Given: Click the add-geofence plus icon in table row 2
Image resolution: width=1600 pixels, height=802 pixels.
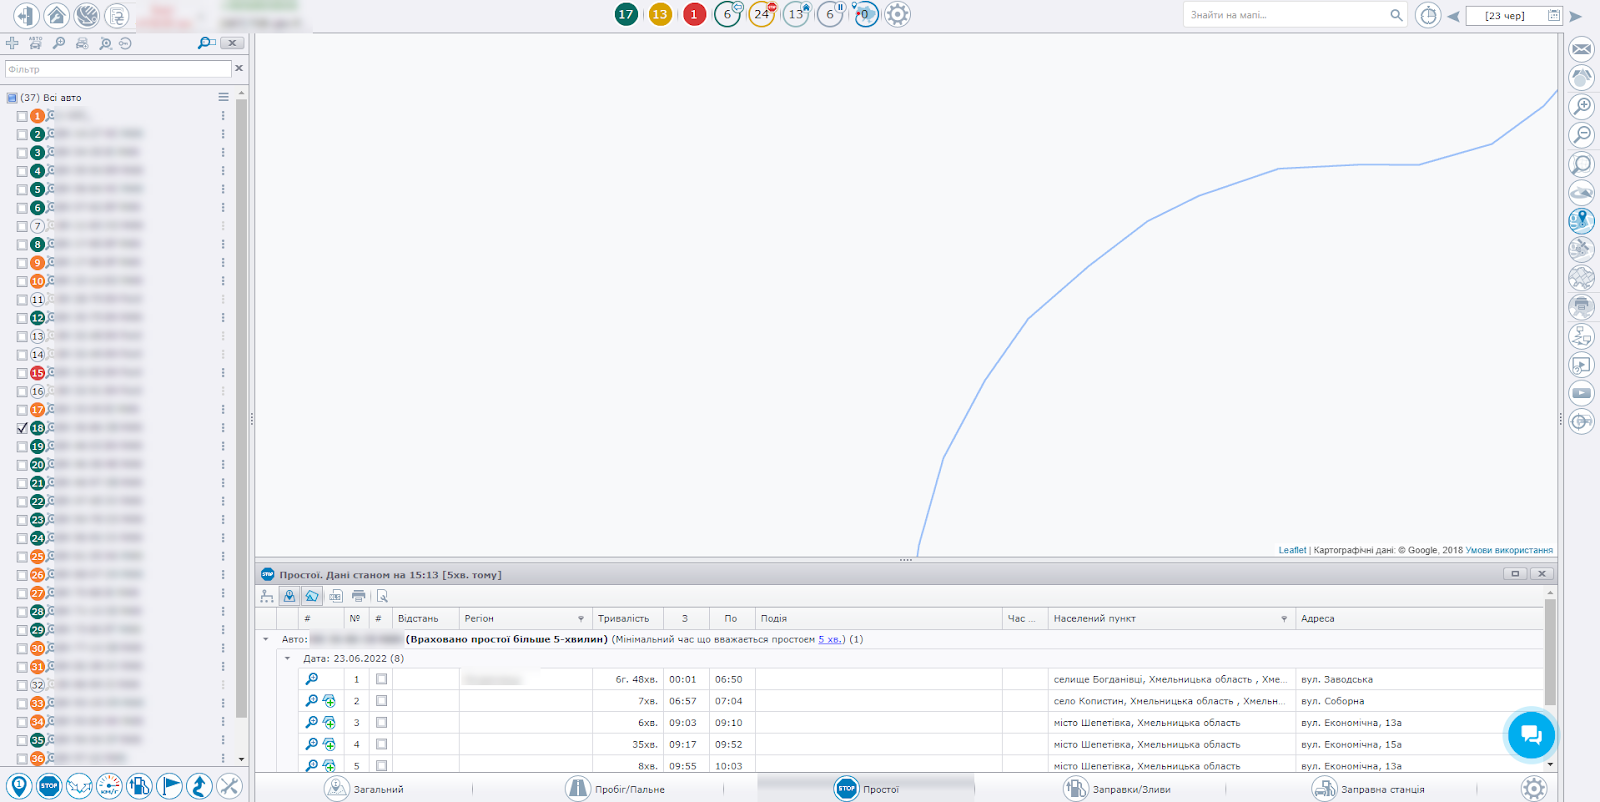Looking at the screenshot, I should [x=329, y=701].
